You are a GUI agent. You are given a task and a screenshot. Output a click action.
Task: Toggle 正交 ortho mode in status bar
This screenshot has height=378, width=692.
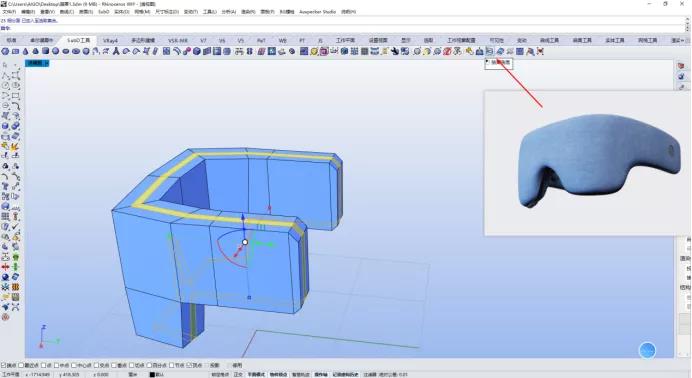click(238, 374)
